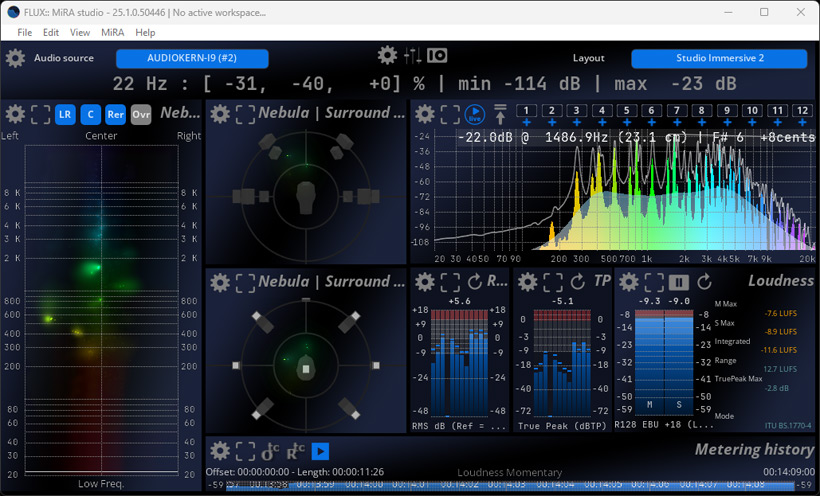Open Audio source dropdown AUDIOKERN-I9 (#2)
820x496 pixels.
(x=192, y=59)
